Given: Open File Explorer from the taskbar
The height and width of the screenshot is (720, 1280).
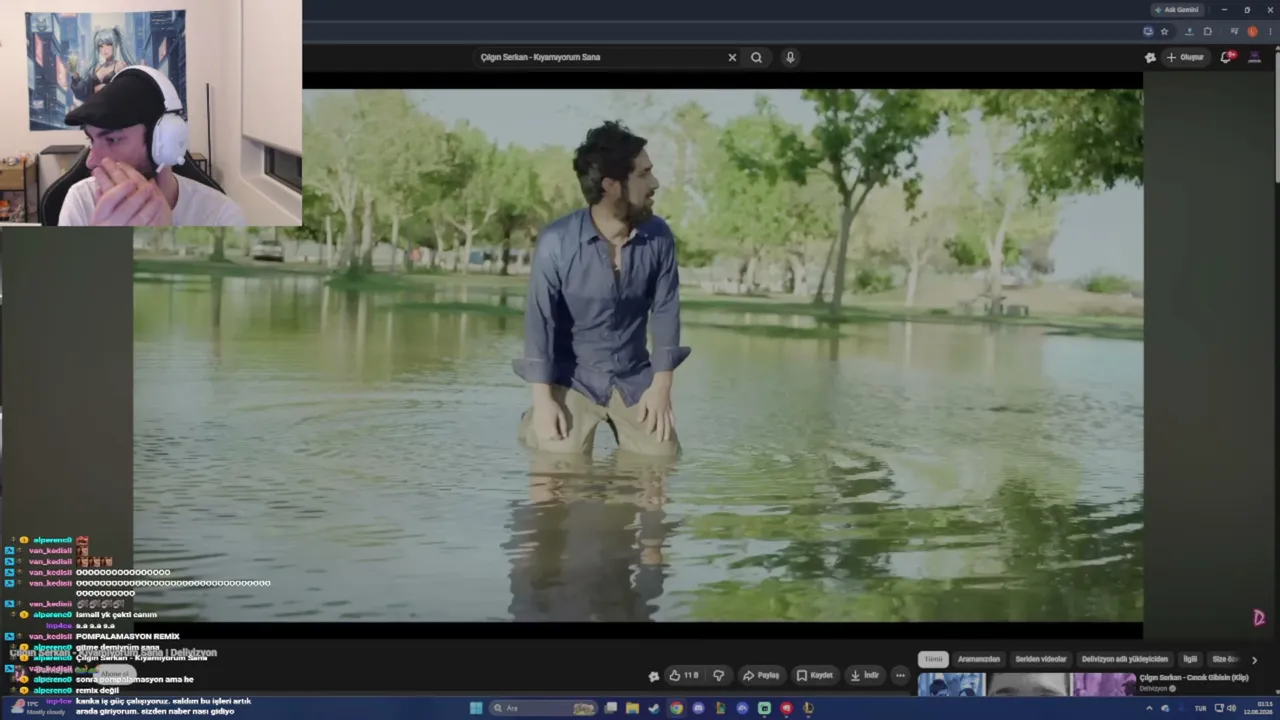Looking at the screenshot, I should (x=632, y=708).
